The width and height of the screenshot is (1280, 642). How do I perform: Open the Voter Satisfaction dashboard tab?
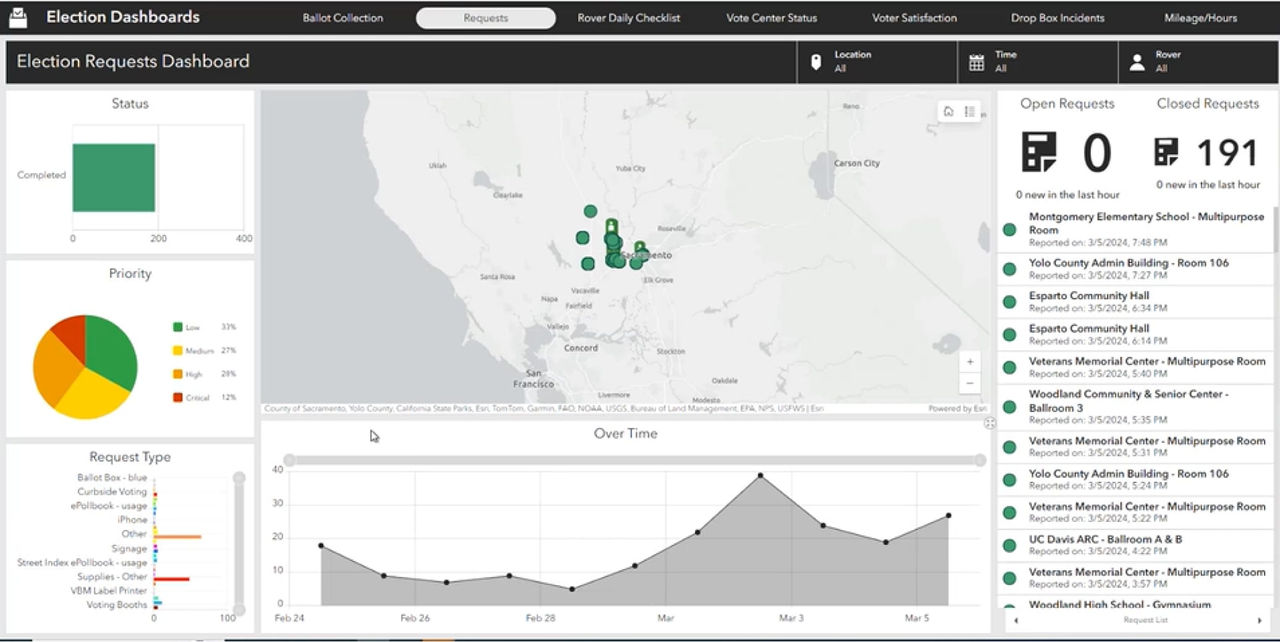[913, 17]
